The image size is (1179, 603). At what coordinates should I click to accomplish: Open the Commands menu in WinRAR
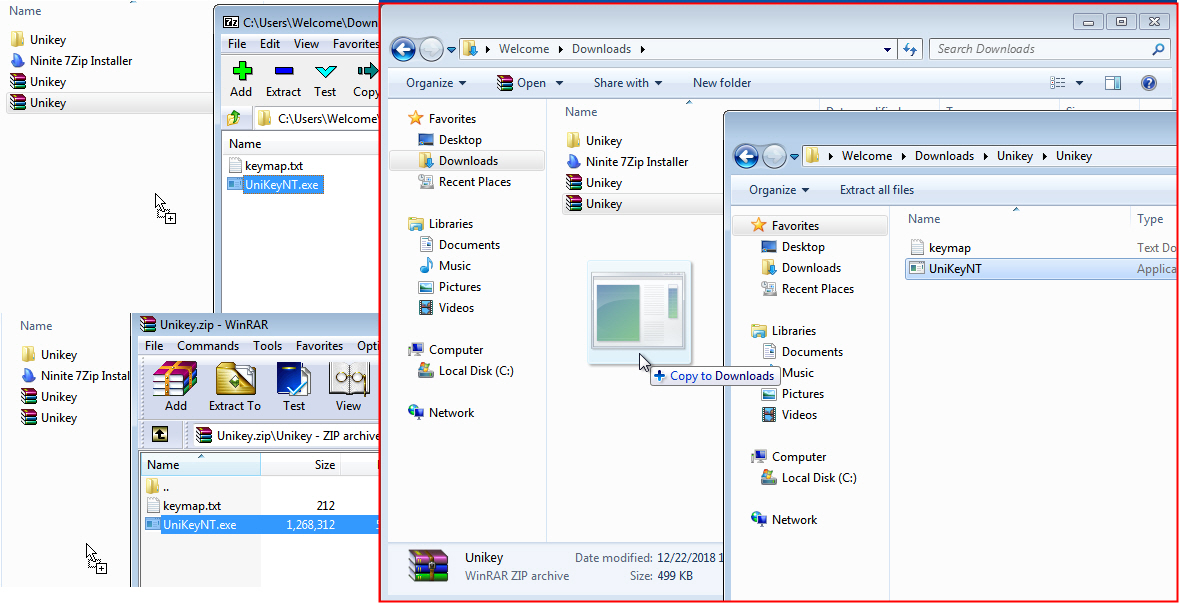(208, 346)
